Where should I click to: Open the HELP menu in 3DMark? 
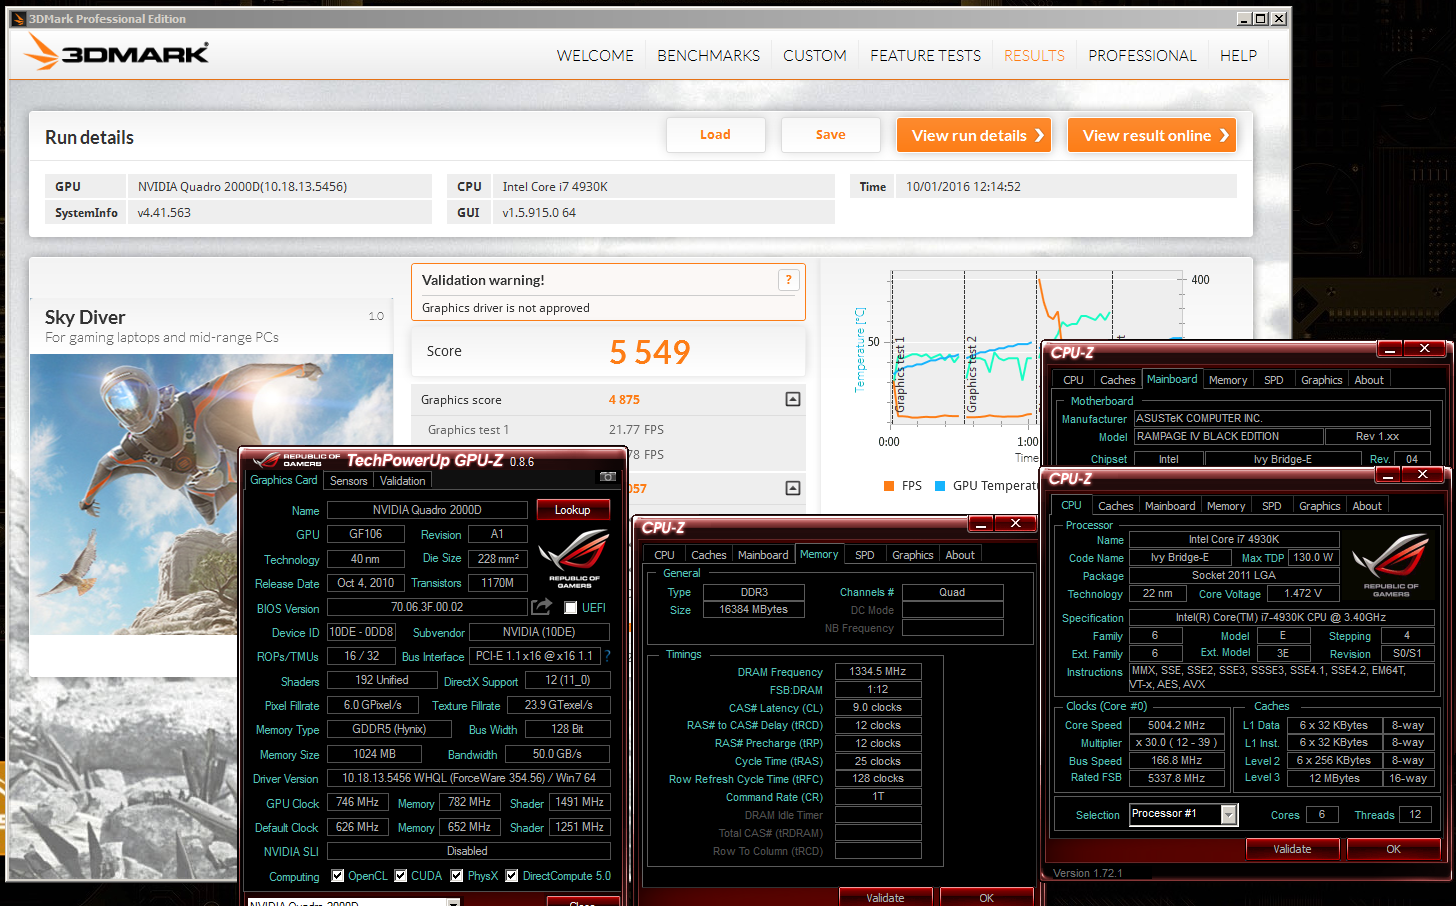click(x=1238, y=56)
